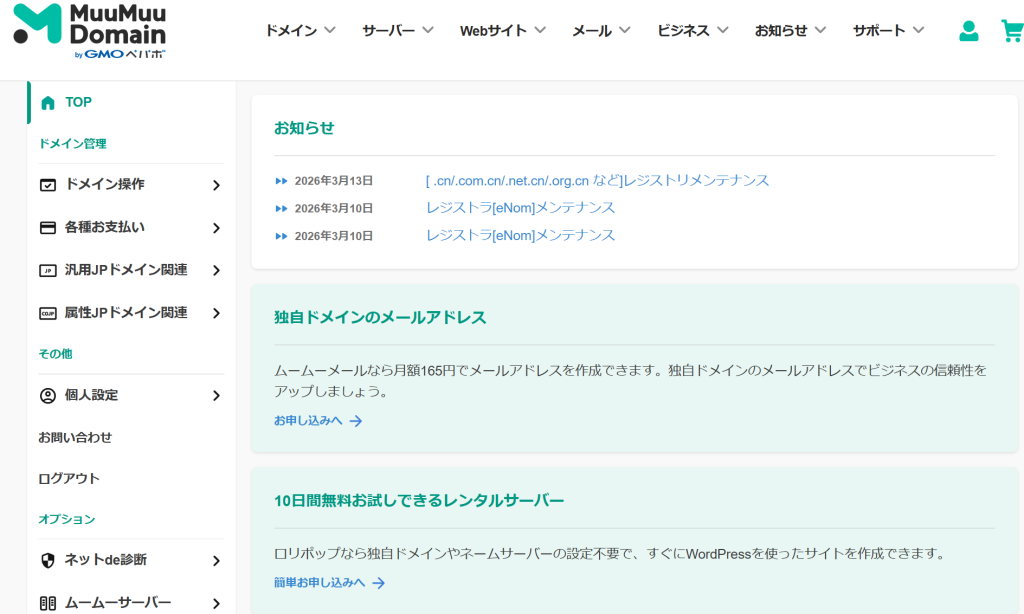
Task: Click the ネットde診断 shield icon
Action: pos(48,560)
